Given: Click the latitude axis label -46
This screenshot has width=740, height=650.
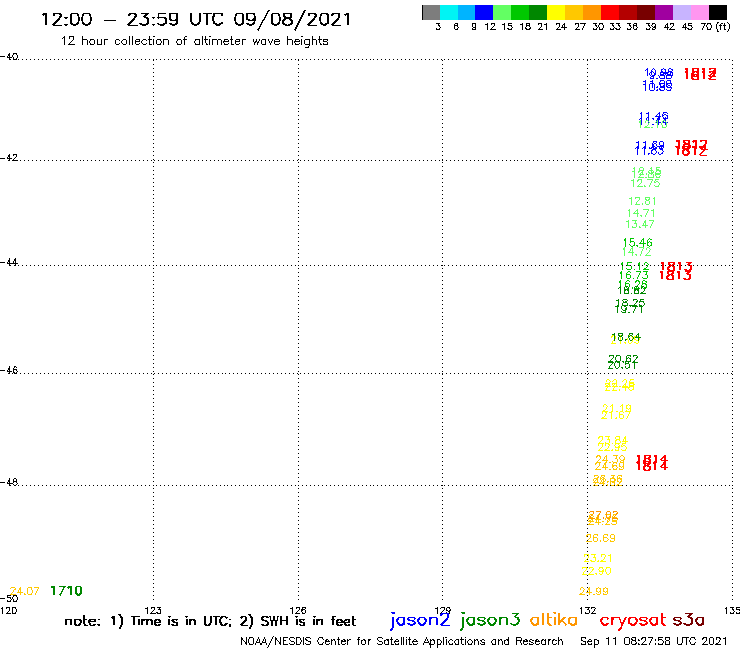Looking at the screenshot, I should 9,370.
